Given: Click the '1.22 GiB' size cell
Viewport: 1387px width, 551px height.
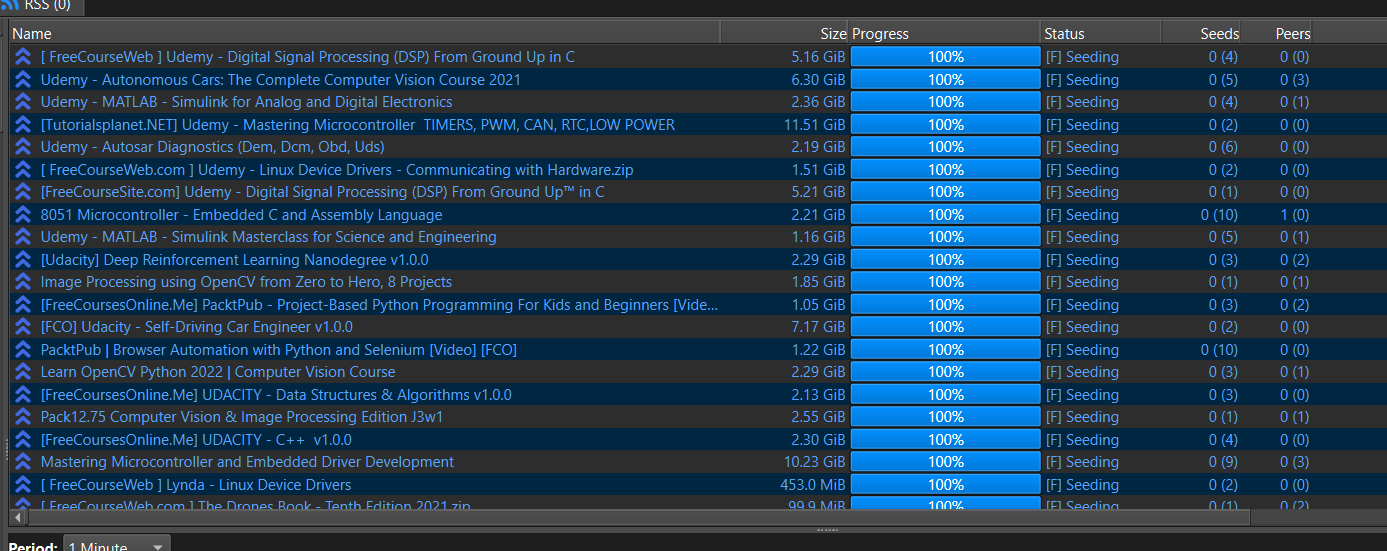Looking at the screenshot, I should click(819, 350).
